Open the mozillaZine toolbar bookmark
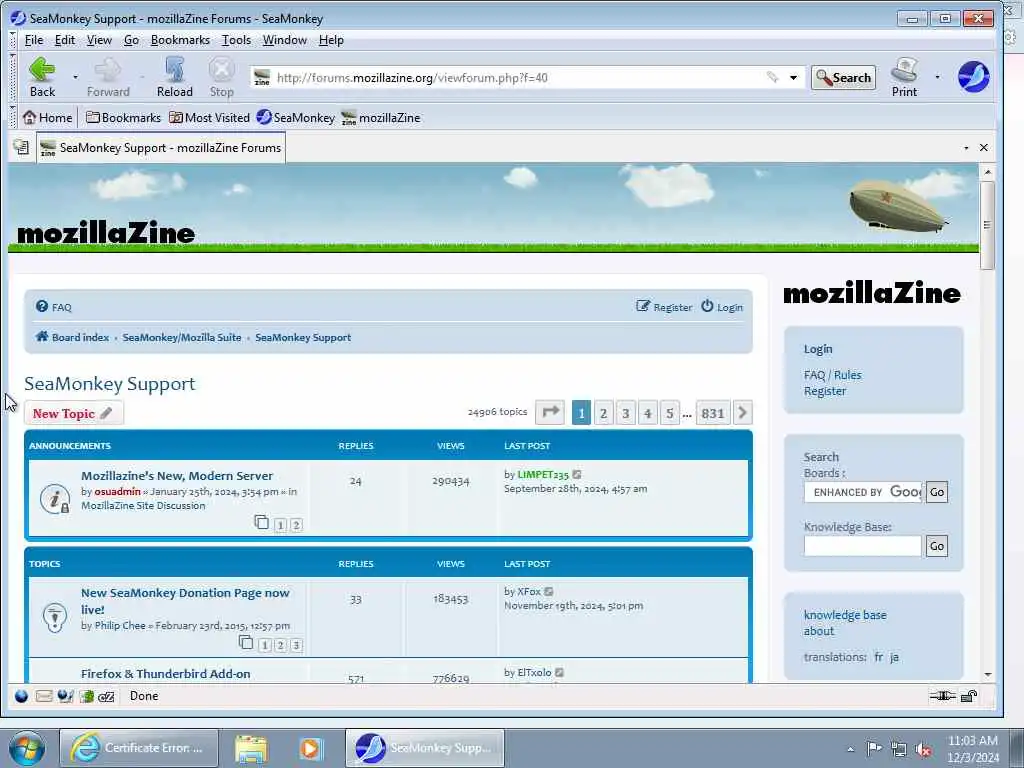Image resolution: width=1024 pixels, height=768 pixels. 381,118
